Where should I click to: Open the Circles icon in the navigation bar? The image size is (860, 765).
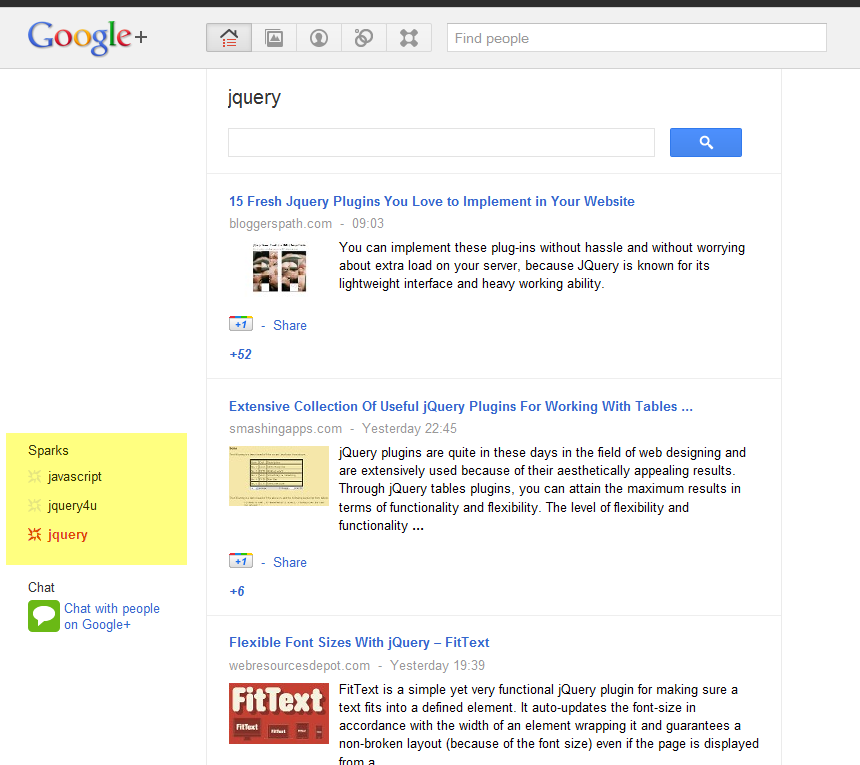[363, 37]
